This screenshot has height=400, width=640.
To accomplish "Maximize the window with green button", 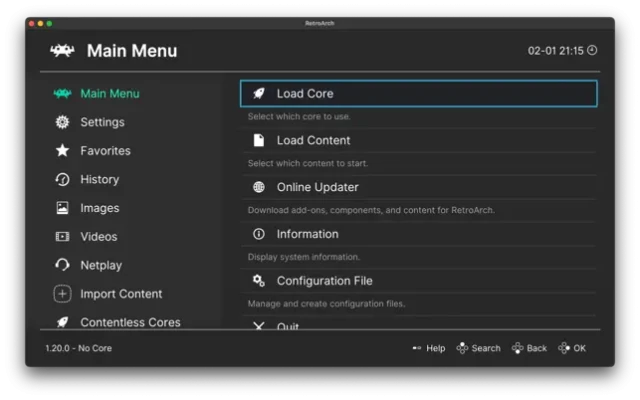I will tap(49, 24).
